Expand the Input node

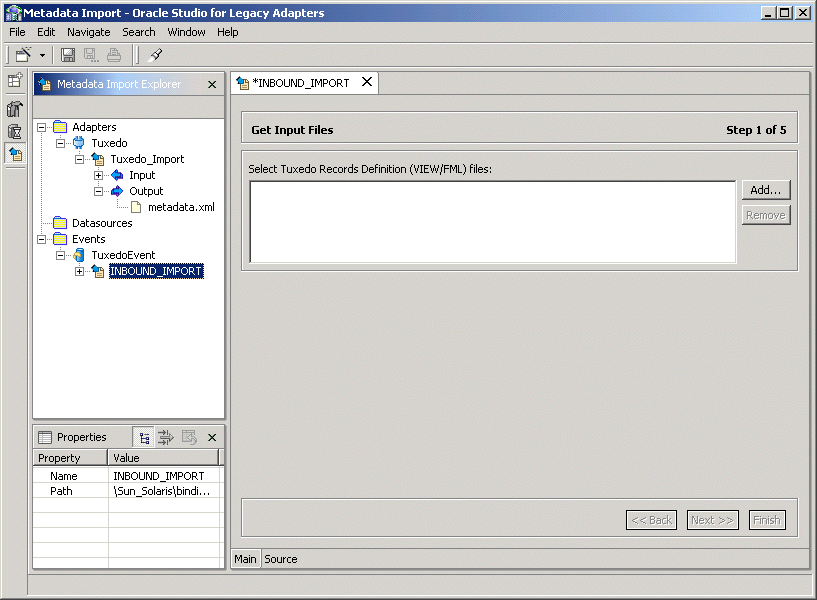pyautogui.click(x=98, y=176)
